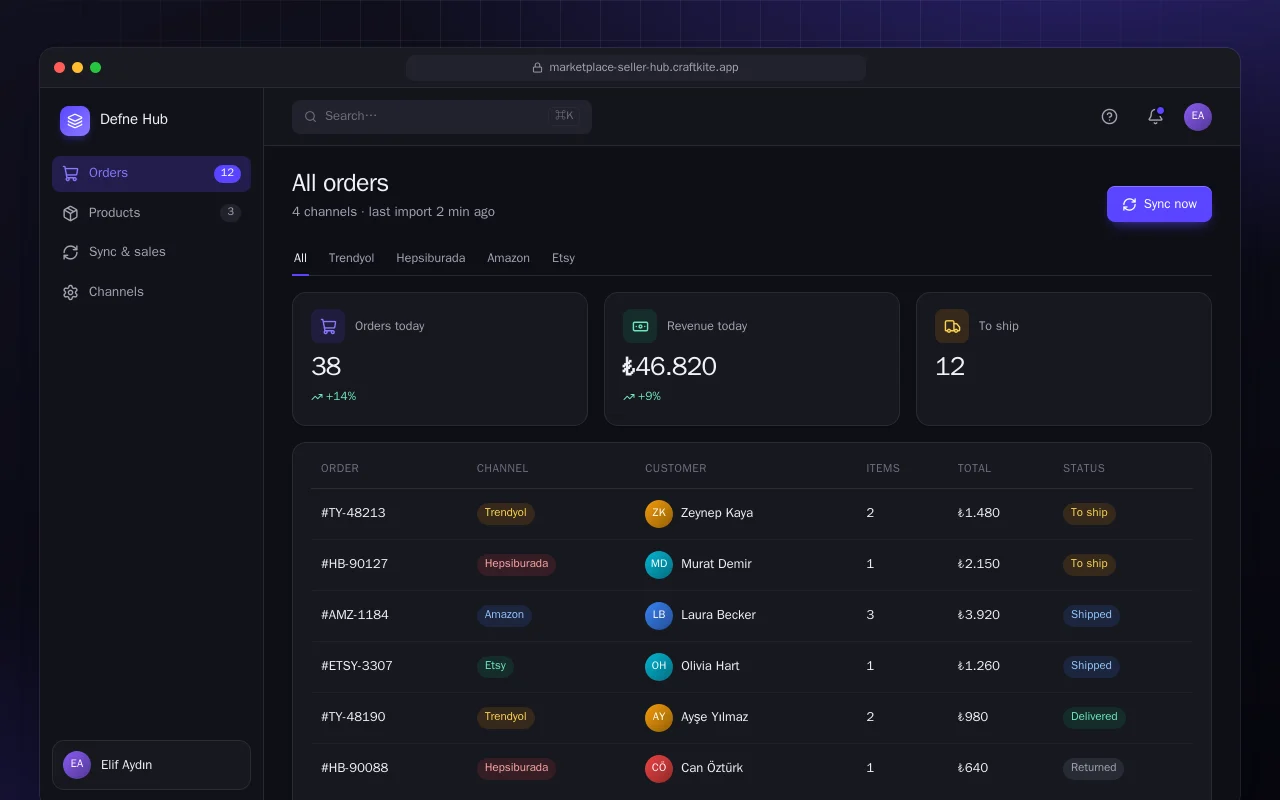Click the Defne Hub logo icon
The height and width of the screenshot is (800, 1280).
click(x=75, y=121)
